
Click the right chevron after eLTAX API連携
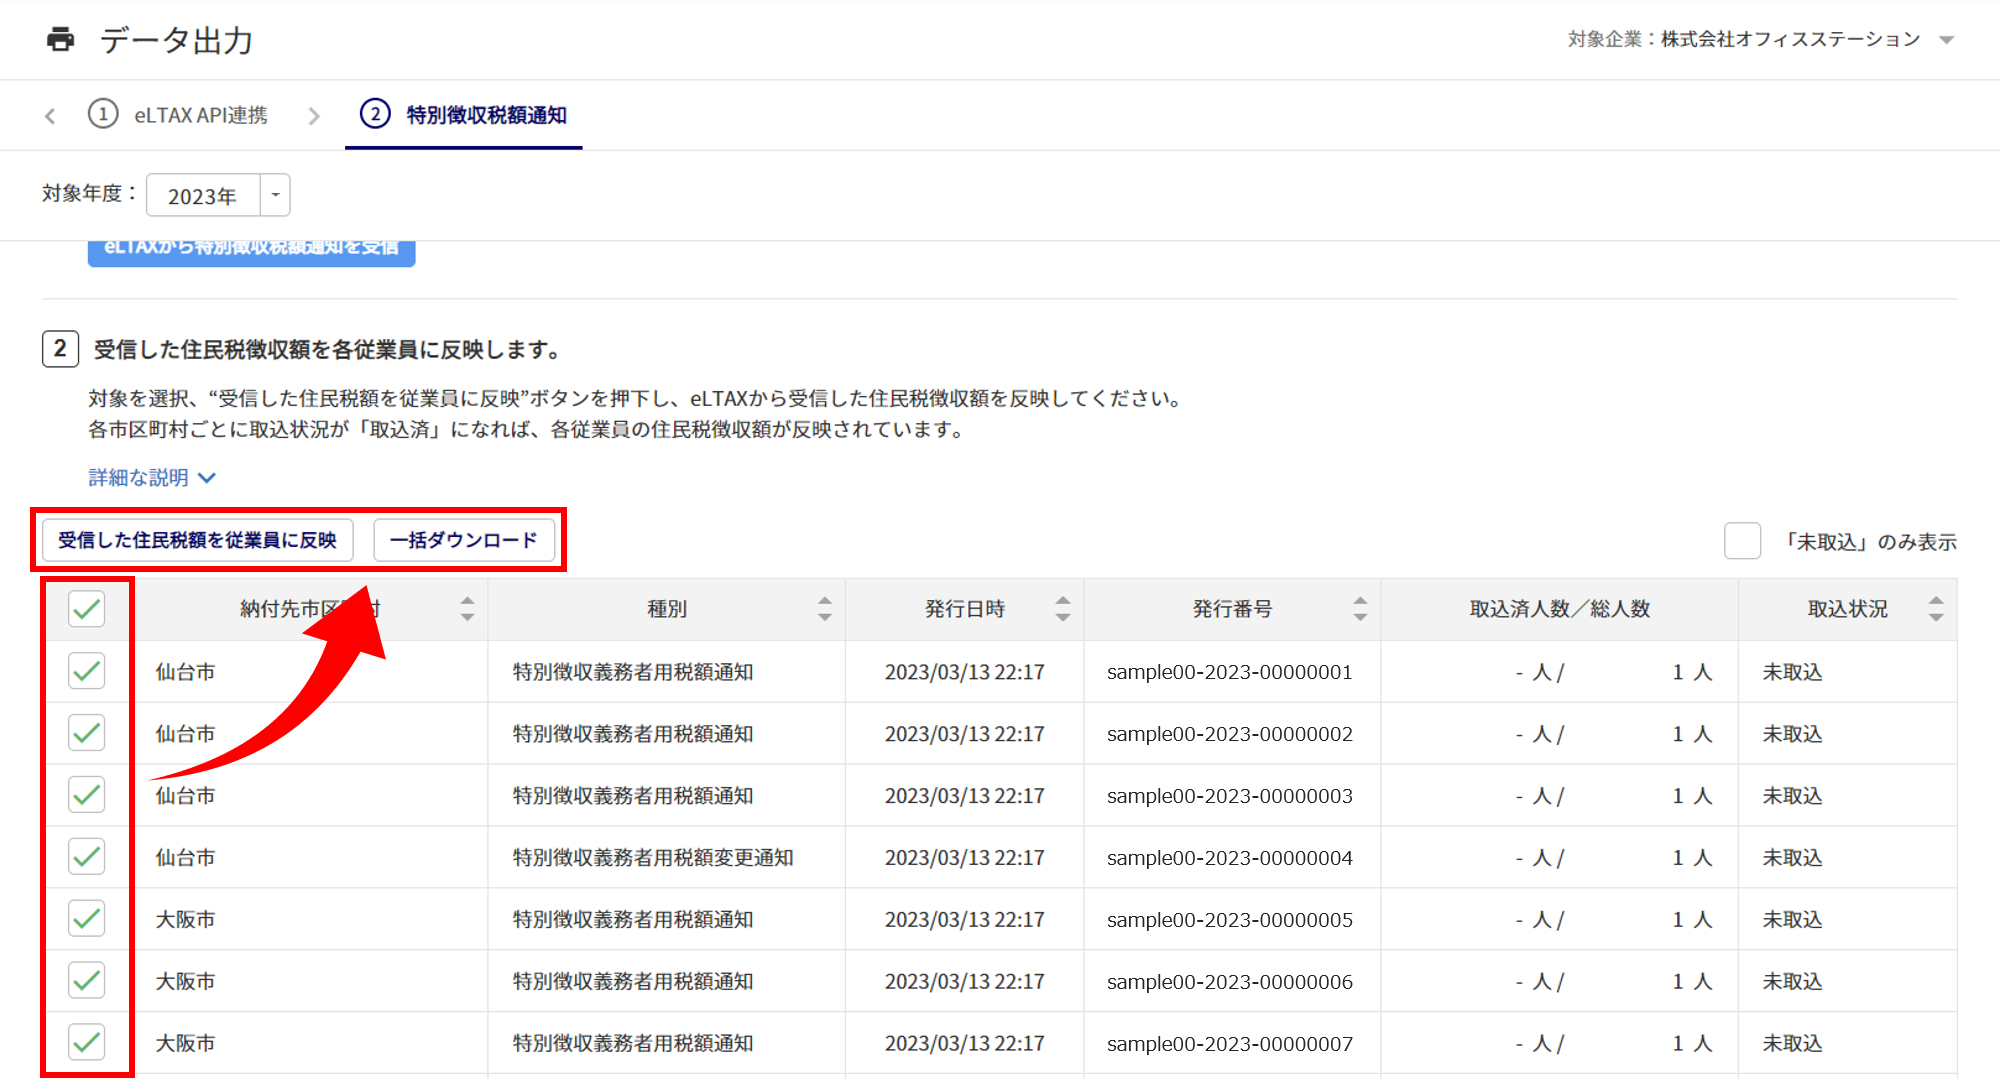coord(314,116)
